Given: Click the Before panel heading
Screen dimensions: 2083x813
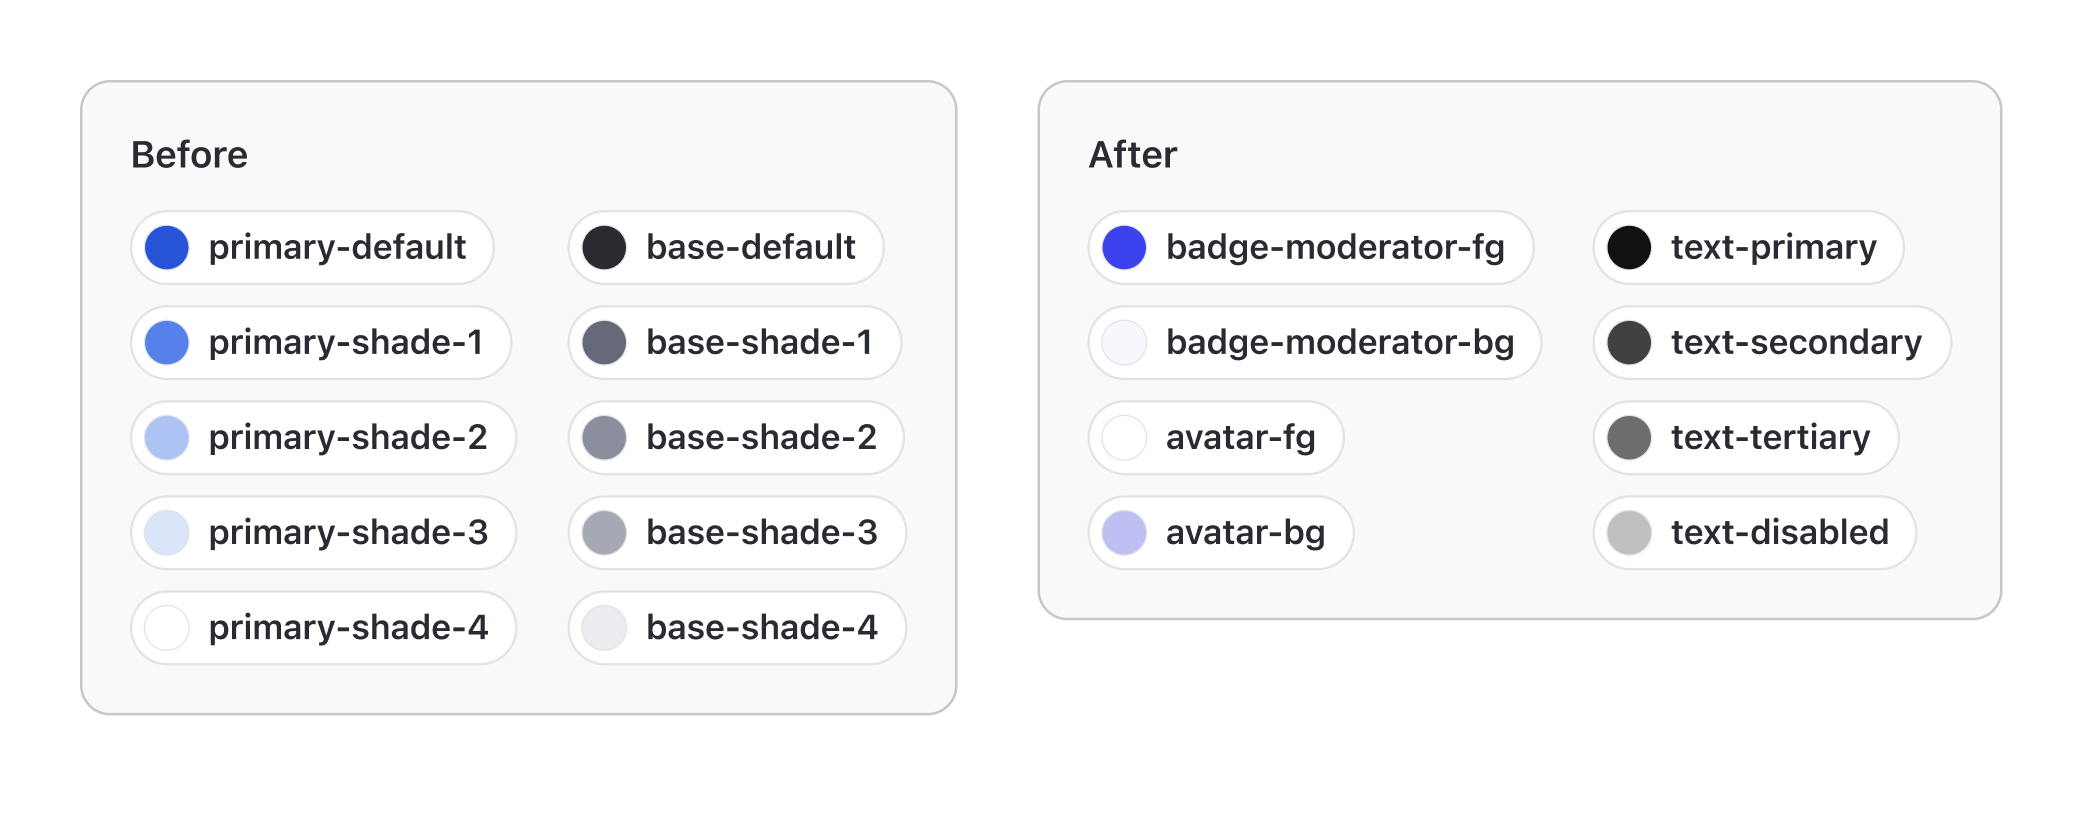Looking at the screenshot, I should [189, 155].
